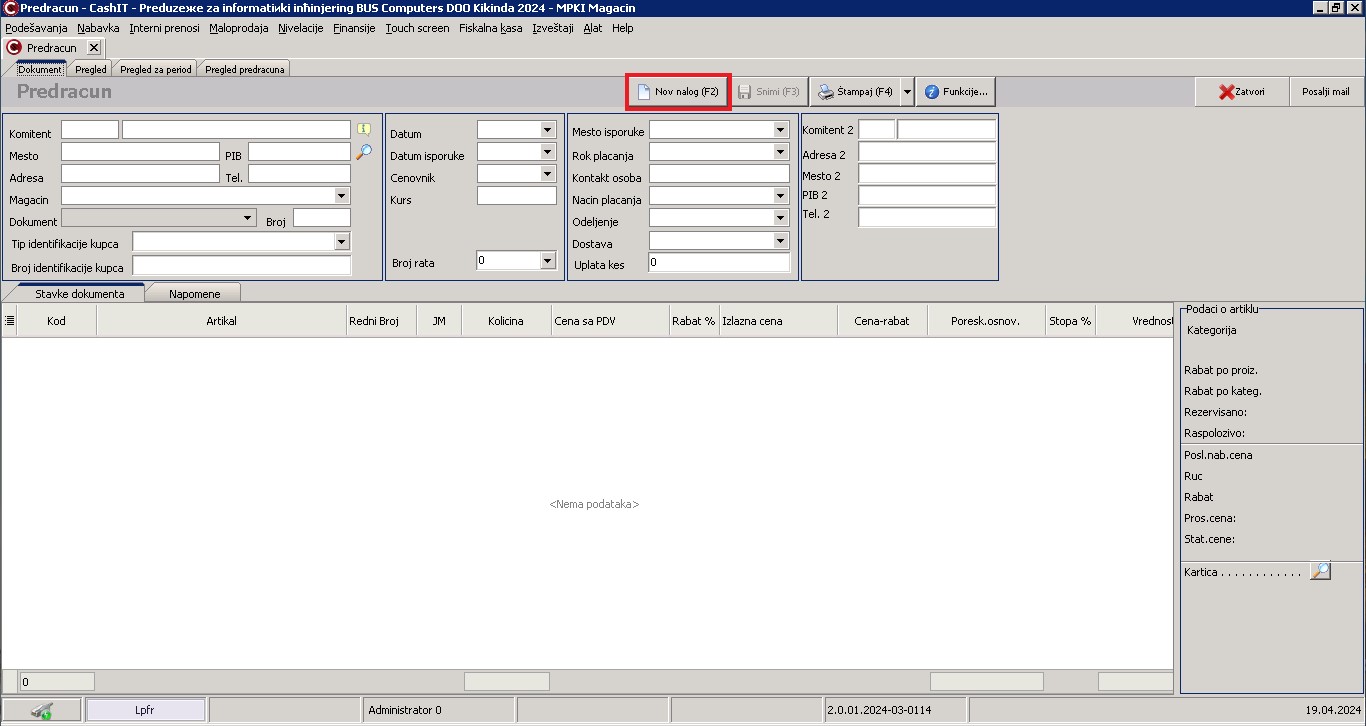The image size is (1366, 726).
Task: Expand the Cenovnik dropdown
Action: point(547,174)
